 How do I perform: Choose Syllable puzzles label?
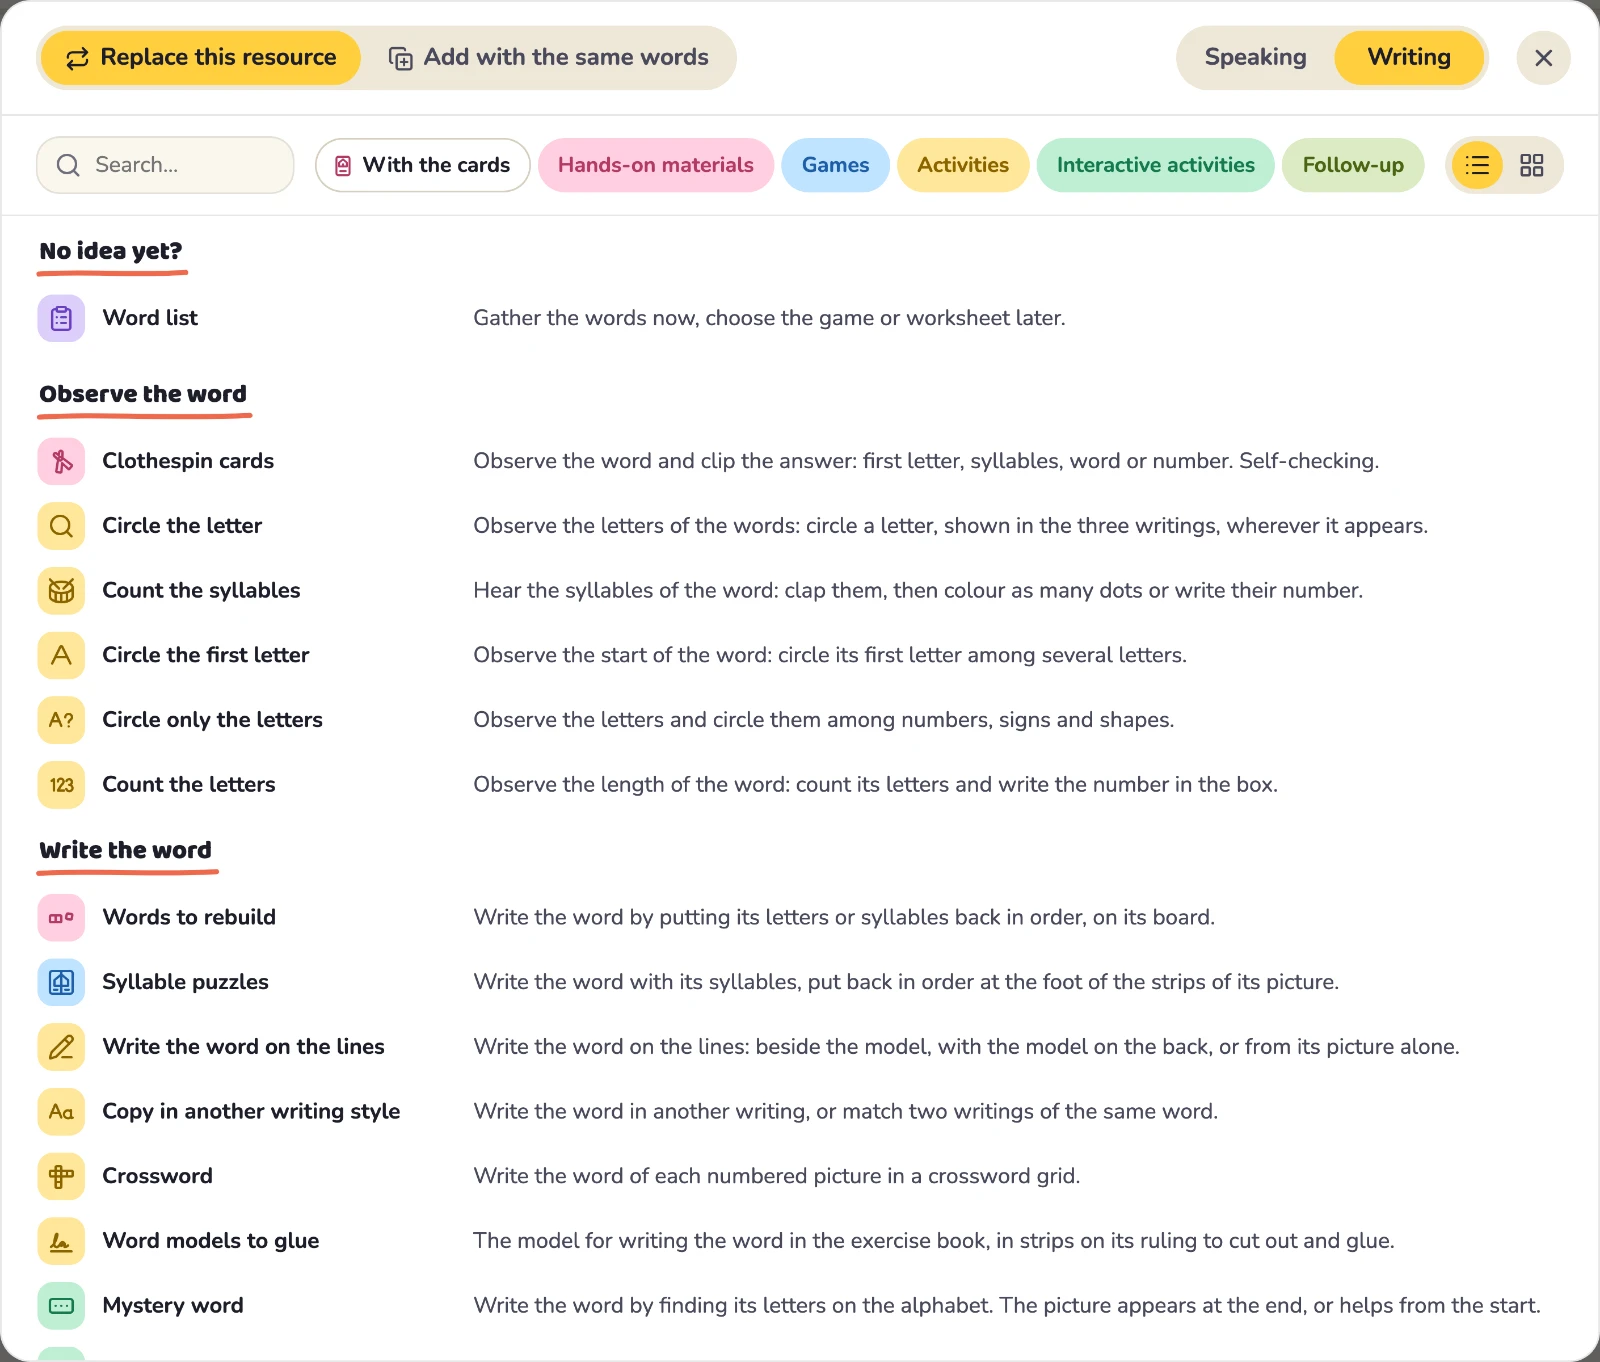[185, 982]
